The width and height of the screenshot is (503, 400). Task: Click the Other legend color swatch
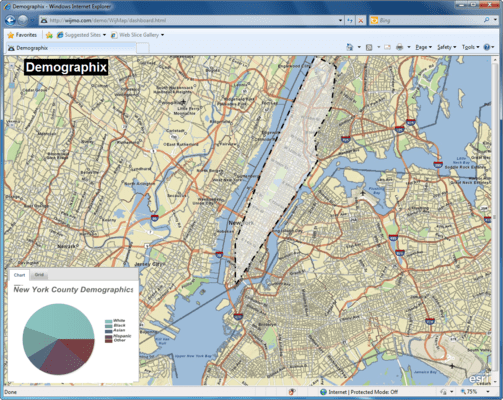tap(109, 341)
